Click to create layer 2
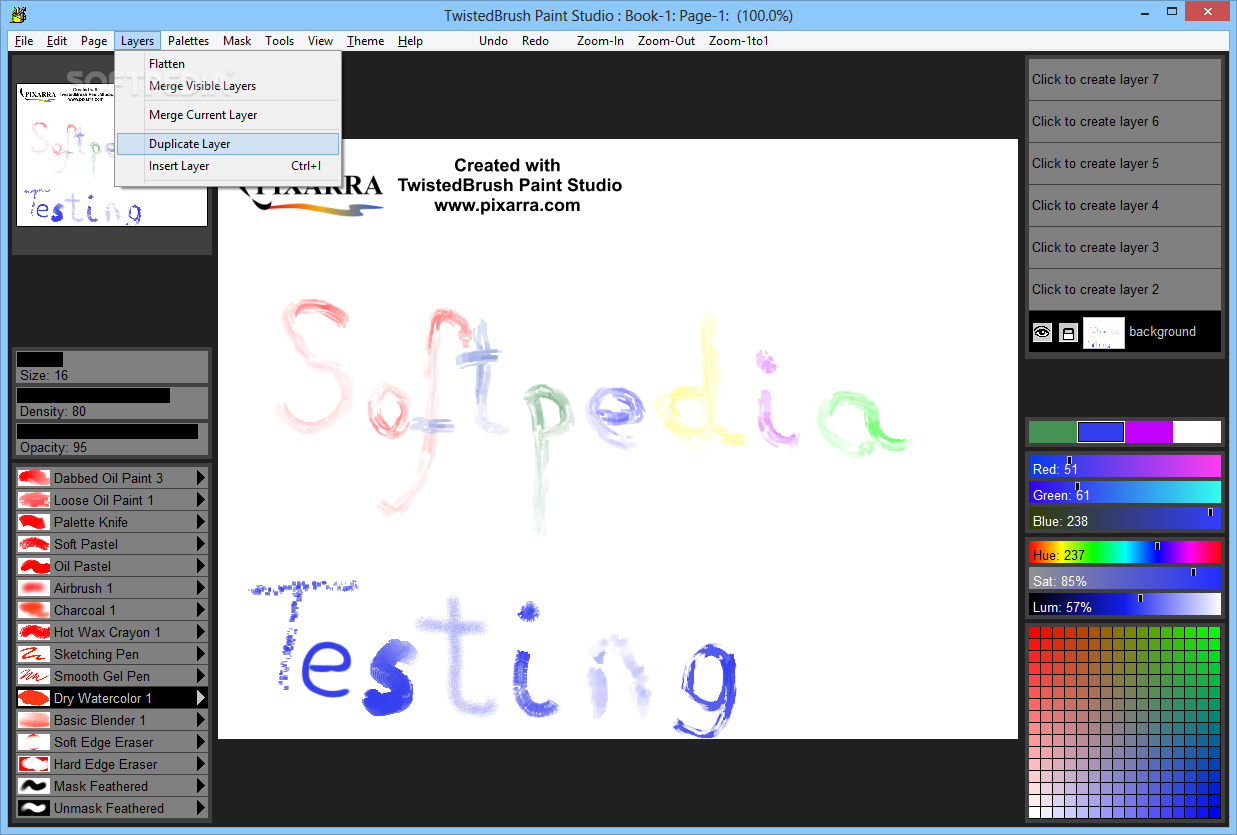 coord(1125,289)
